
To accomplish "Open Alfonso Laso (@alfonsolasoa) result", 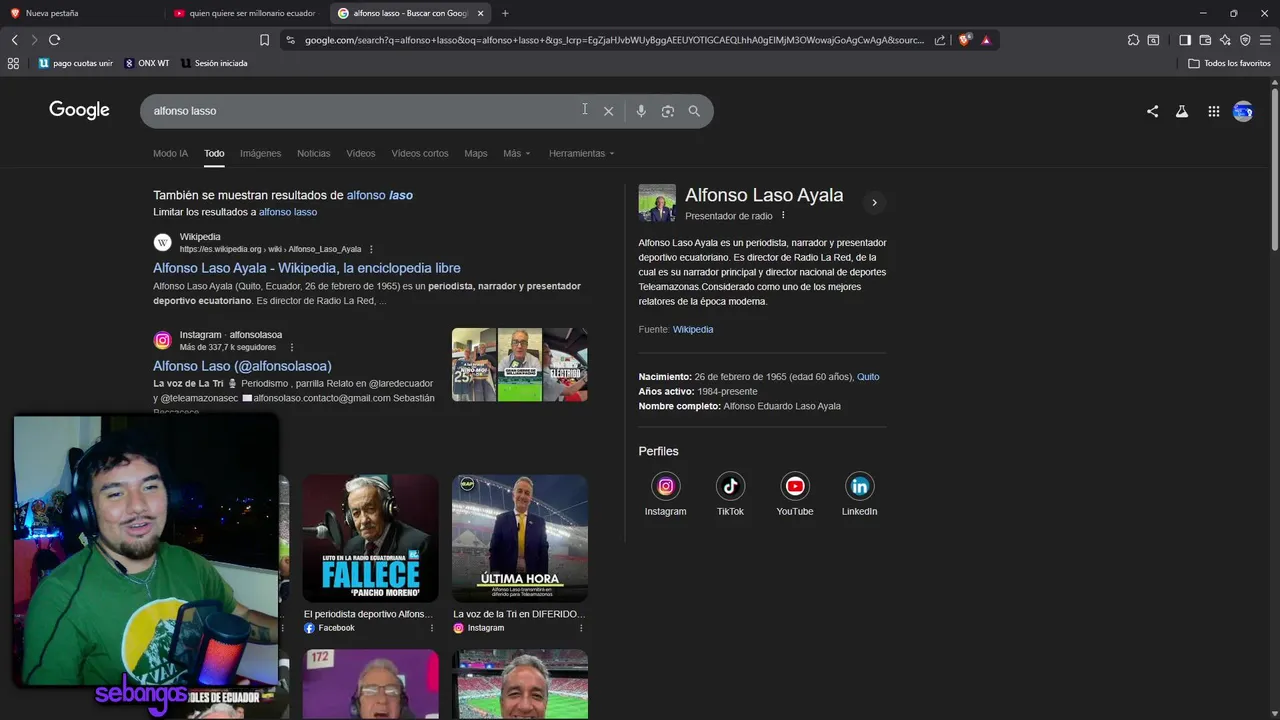I will pyautogui.click(x=242, y=366).
